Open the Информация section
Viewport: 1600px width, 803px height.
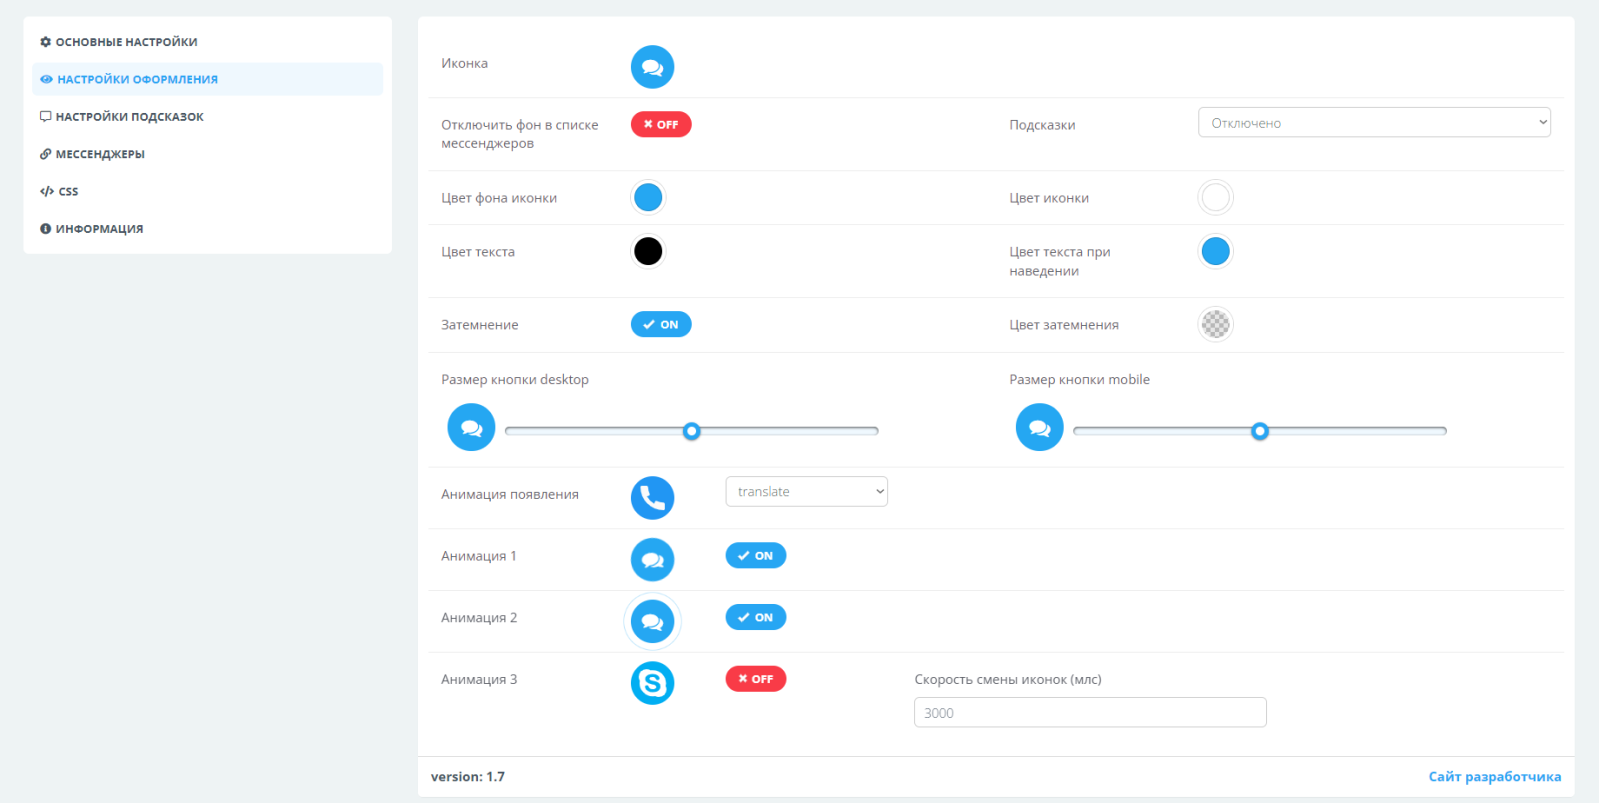click(207, 229)
